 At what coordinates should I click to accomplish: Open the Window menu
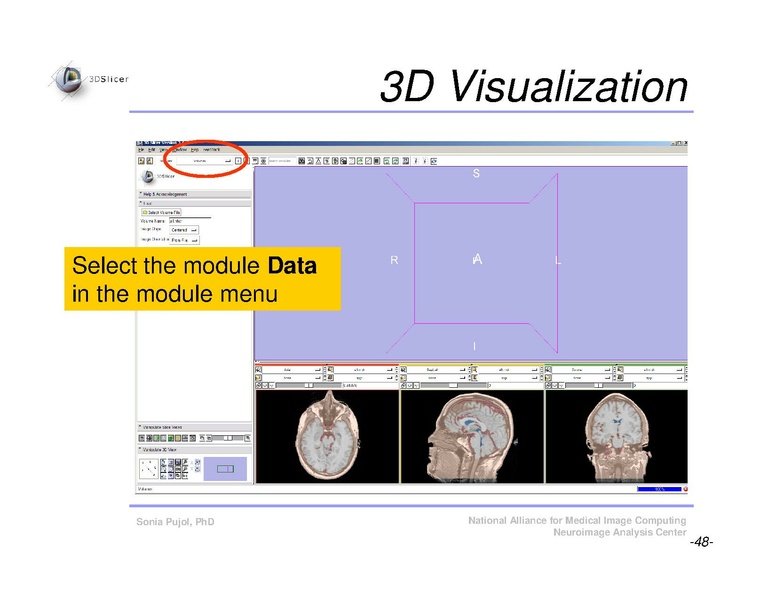click(180, 150)
